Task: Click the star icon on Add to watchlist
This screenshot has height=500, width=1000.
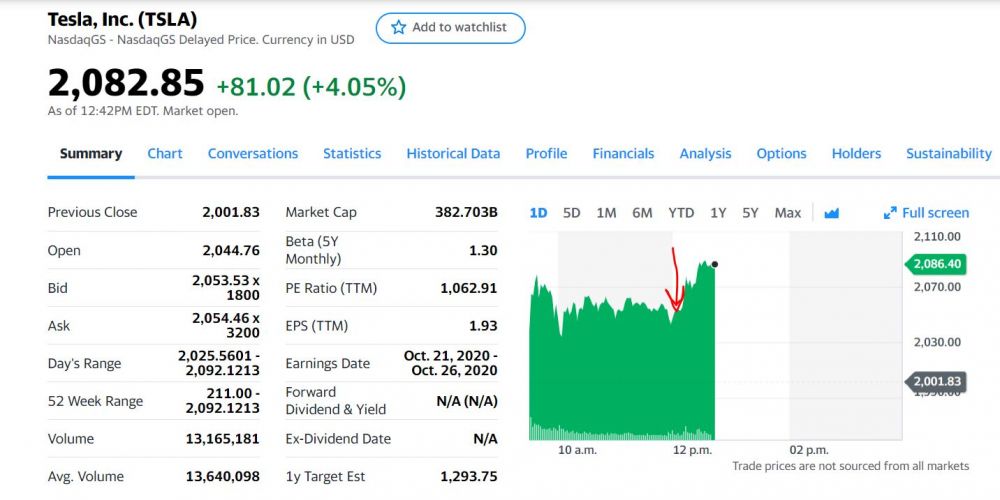Action: point(398,28)
